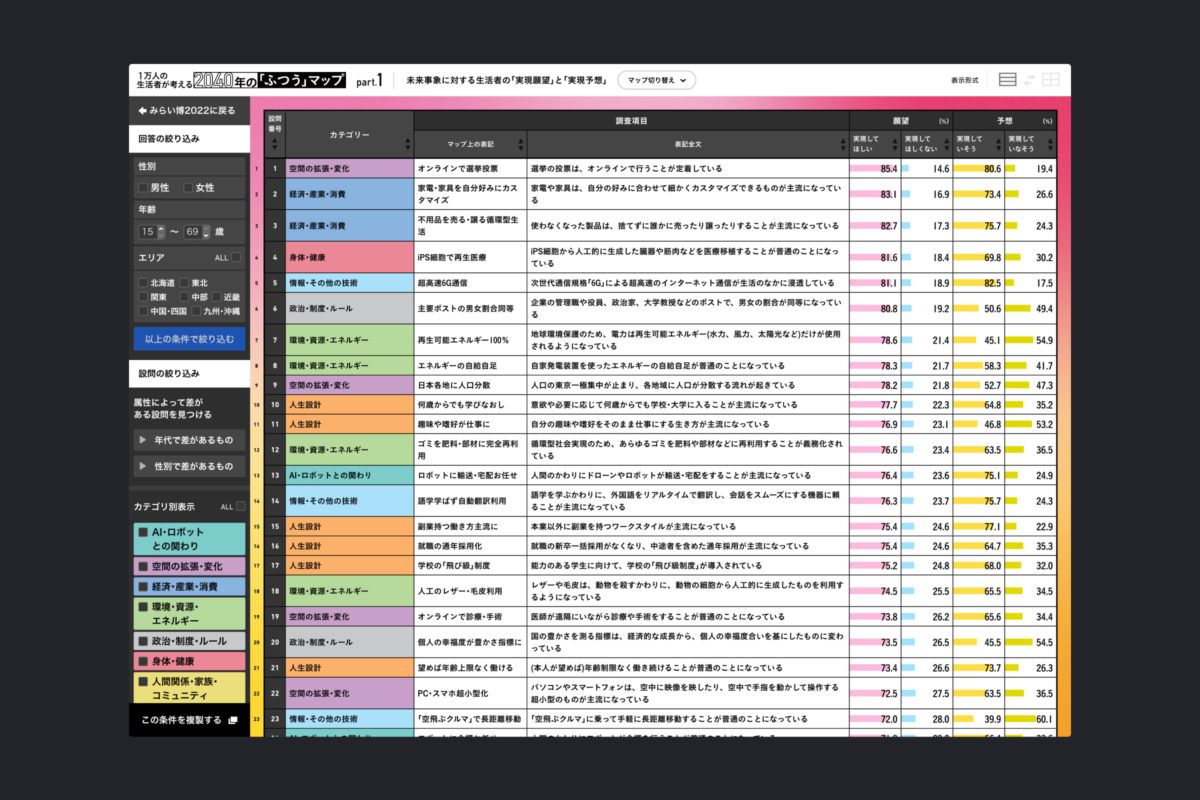Image resolution: width=1200 pixels, height=800 pixels.
Task: Click the minimum age 15 stepper field
Action: click(152, 231)
